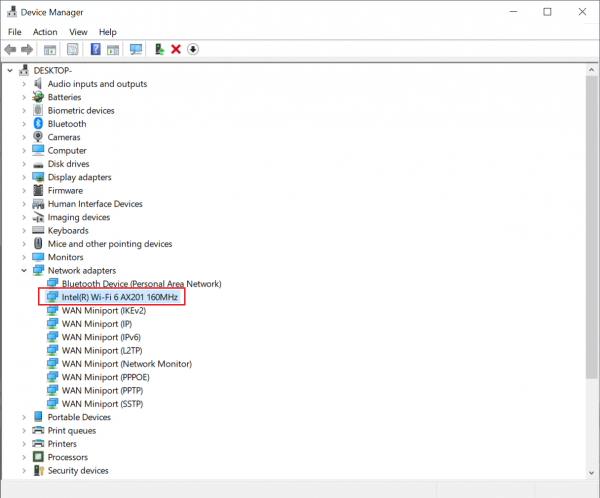Click the Audio inputs speaker icon

click(x=38, y=83)
